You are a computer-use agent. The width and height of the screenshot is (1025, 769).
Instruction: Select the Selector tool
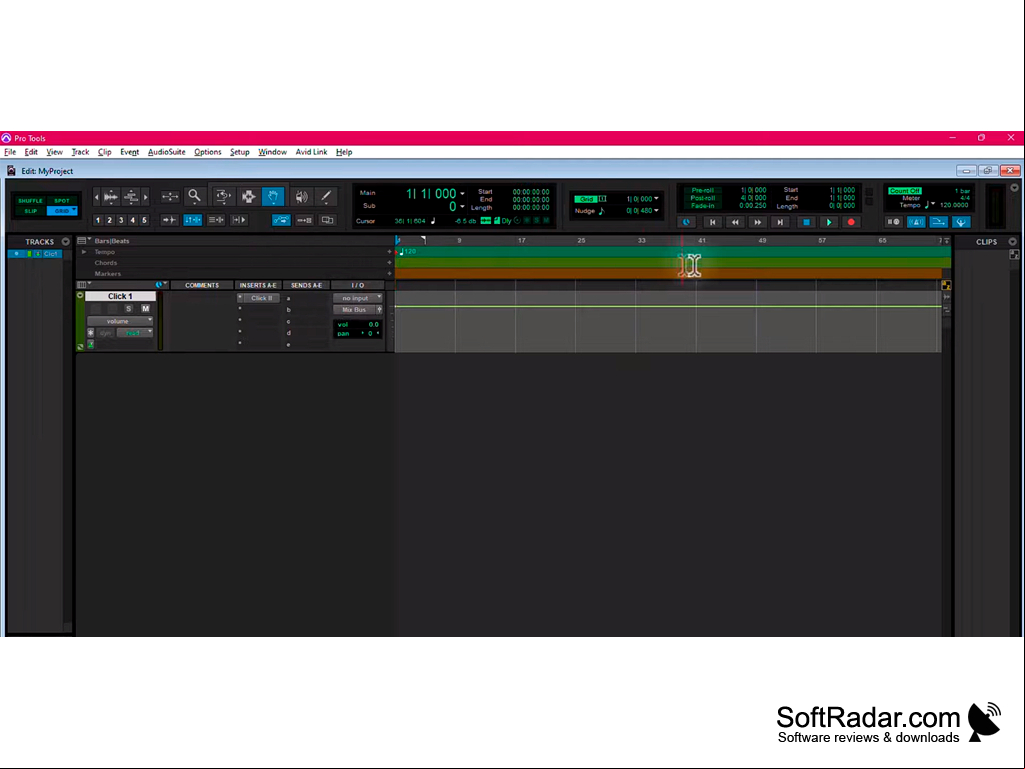[248, 196]
